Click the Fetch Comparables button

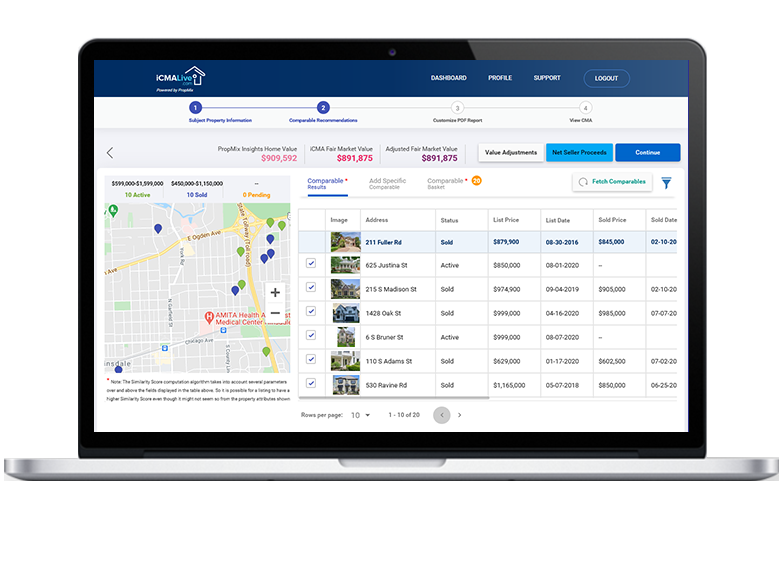coord(612,182)
